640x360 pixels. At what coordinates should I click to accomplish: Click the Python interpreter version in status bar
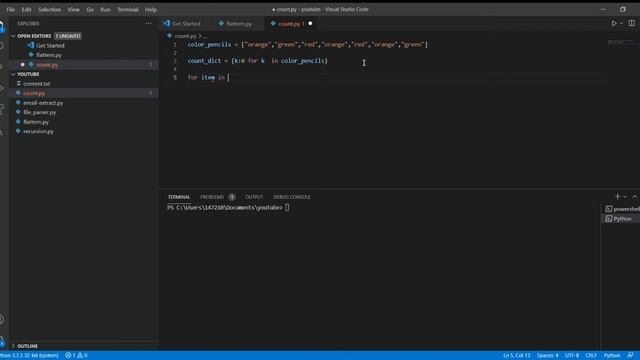(29, 356)
